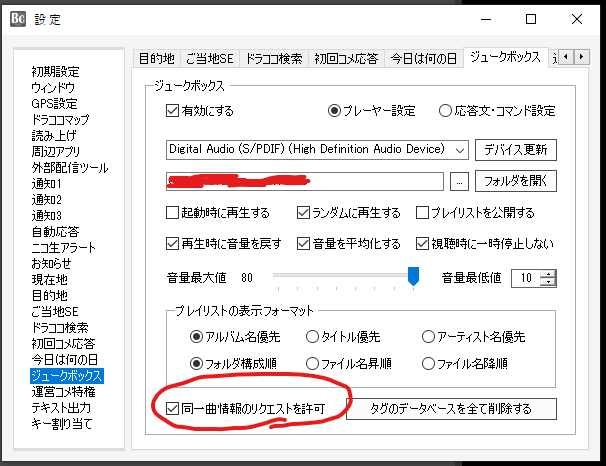Select 読み上げ in the sidebar list
Image resolution: width=606 pixels, height=466 pixels.
coord(54,136)
